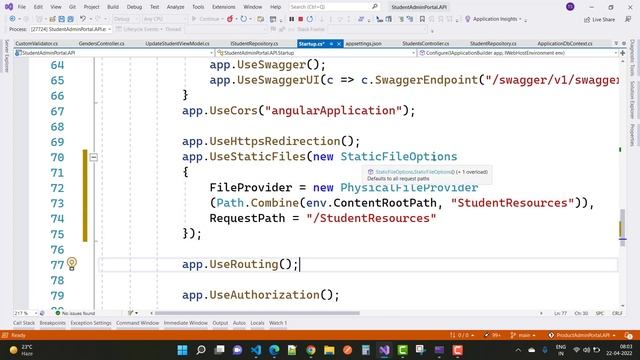Click the git changes 0 / 0 indicator

click(x=462, y=335)
